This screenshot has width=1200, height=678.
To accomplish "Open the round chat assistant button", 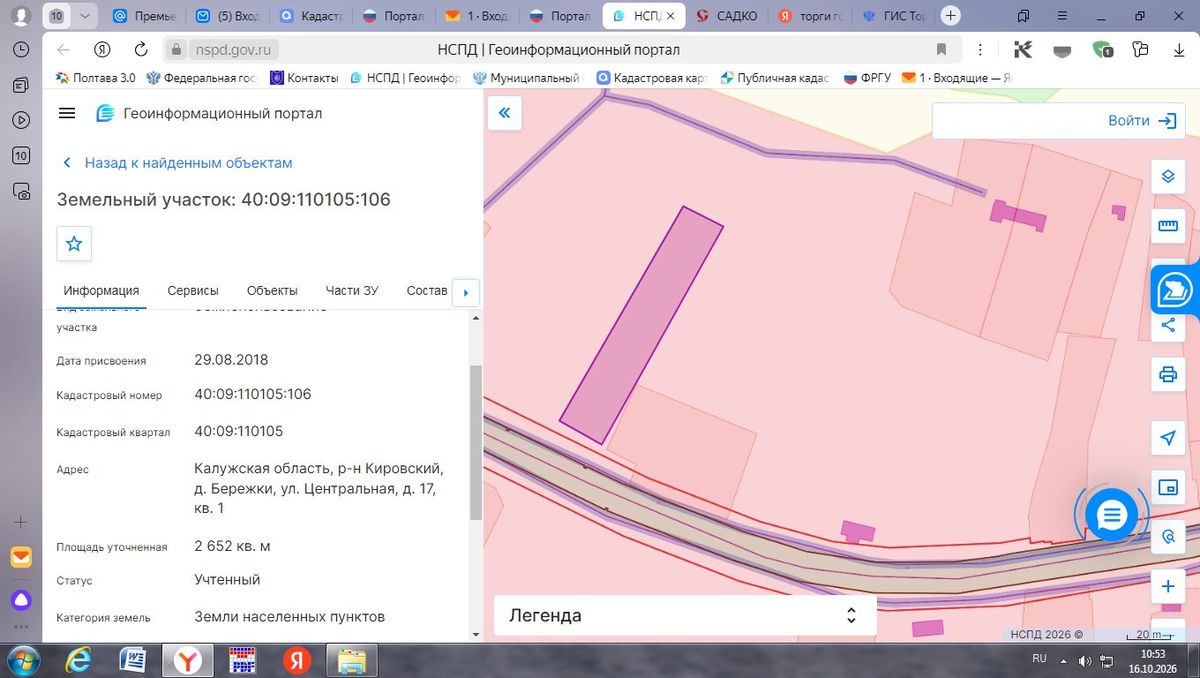I will [x=1111, y=514].
